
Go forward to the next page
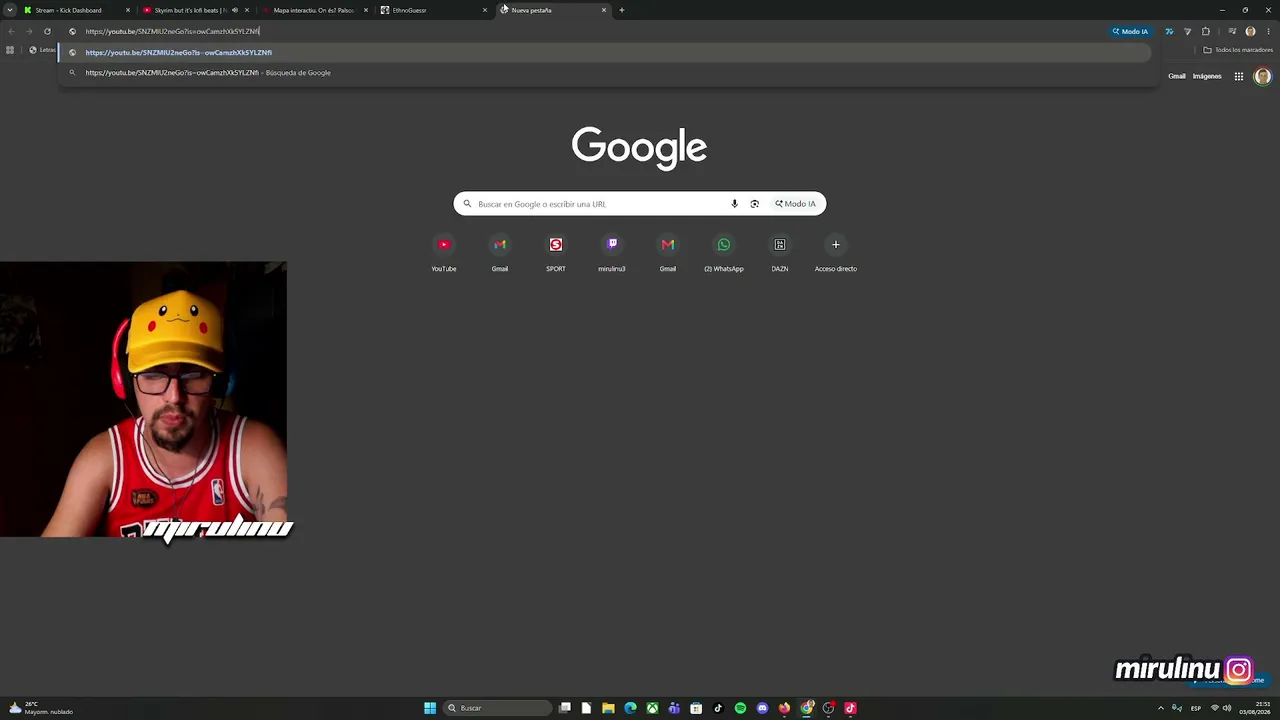pos(28,31)
